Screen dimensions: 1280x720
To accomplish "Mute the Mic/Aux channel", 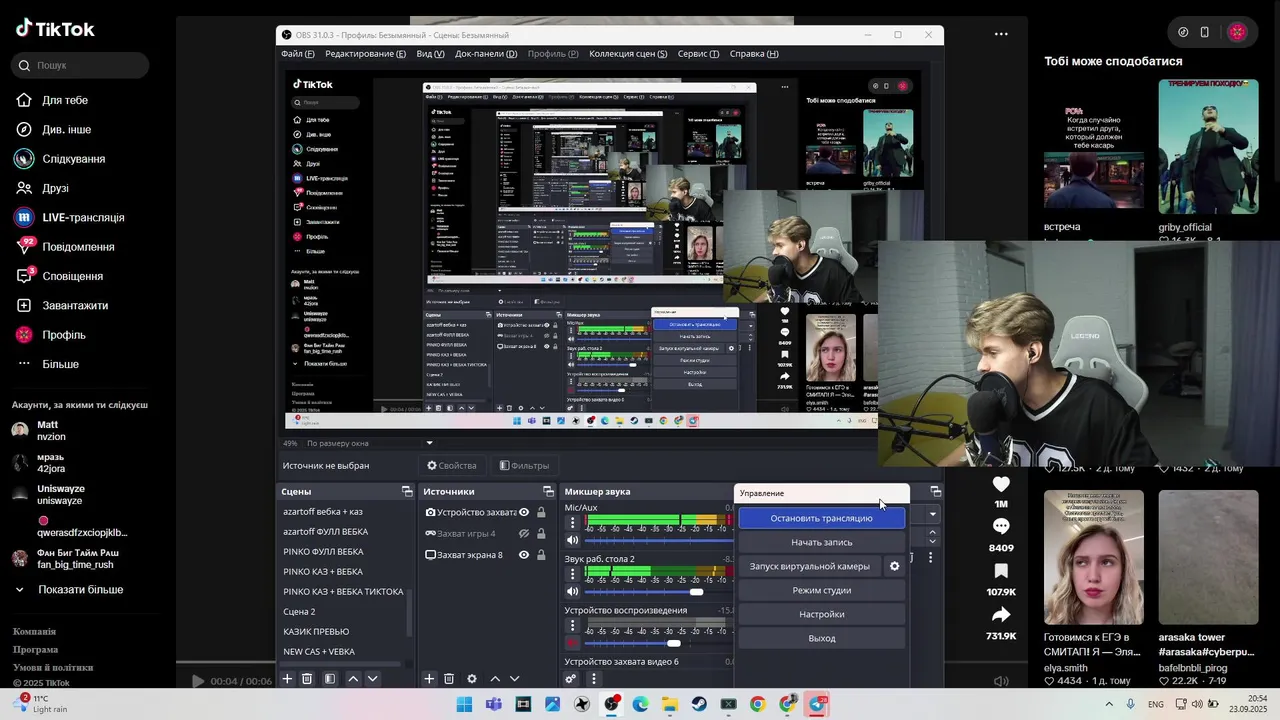I will click(x=573, y=540).
